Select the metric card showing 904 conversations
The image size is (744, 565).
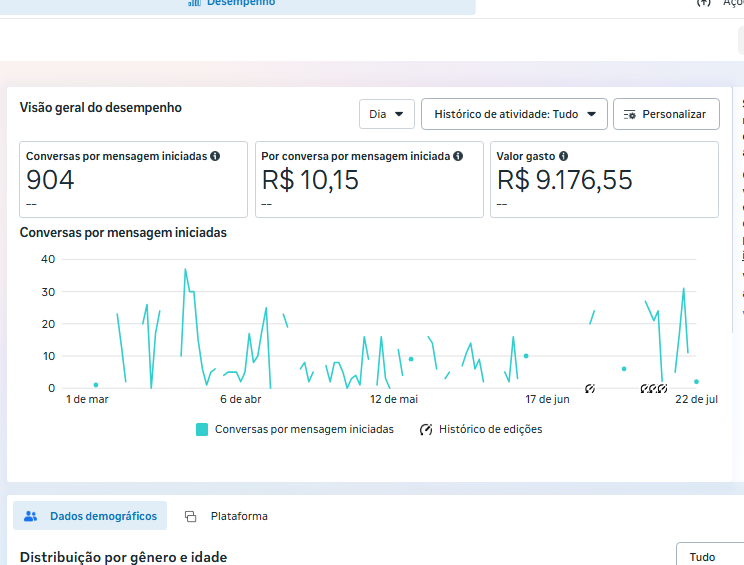134,179
